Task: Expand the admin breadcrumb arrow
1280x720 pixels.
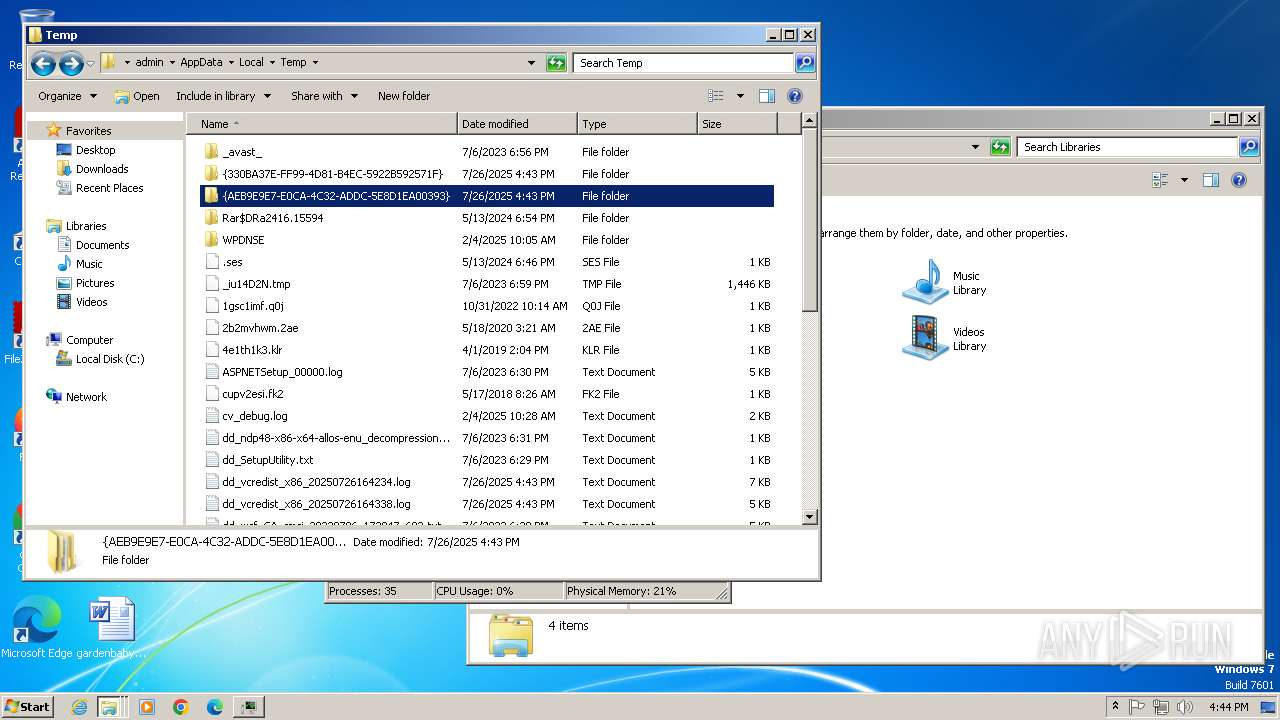Action: (171, 62)
